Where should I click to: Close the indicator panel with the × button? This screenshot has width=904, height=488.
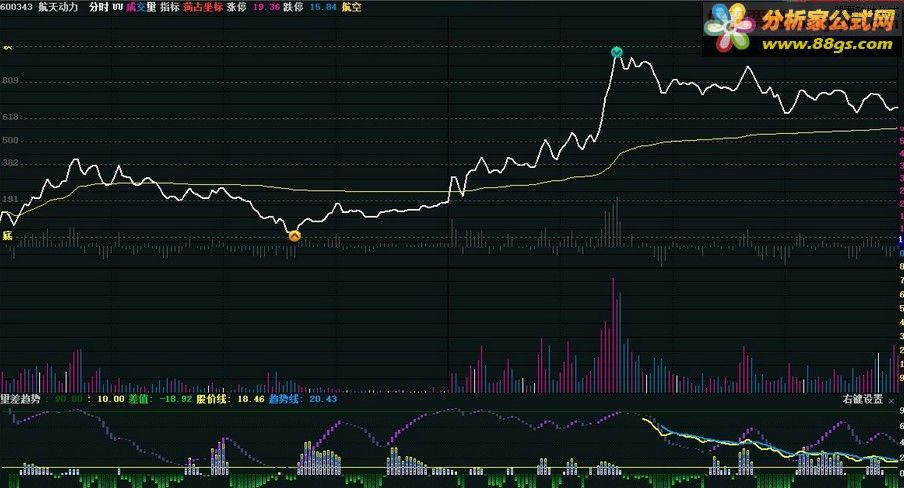pos(891,400)
